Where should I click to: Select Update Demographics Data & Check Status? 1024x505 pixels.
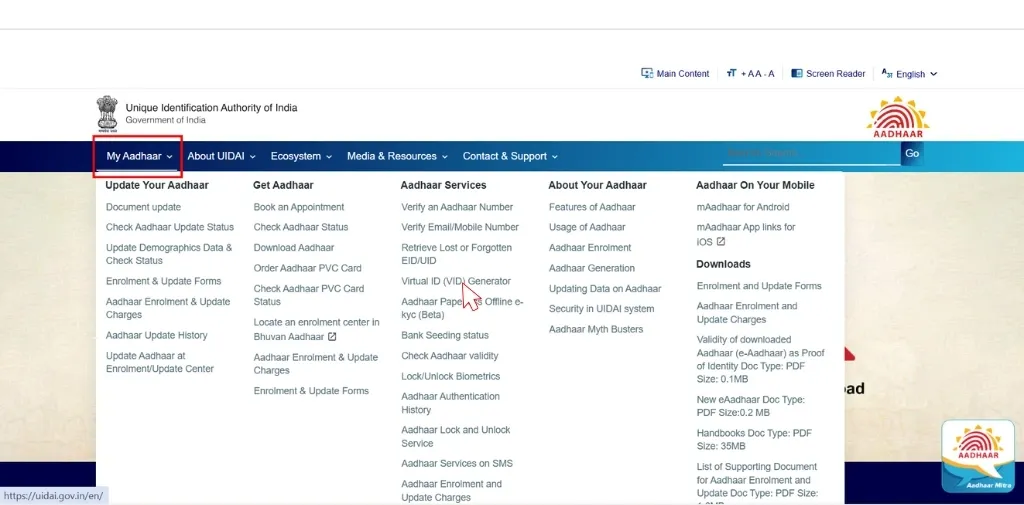click(x=169, y=254)
